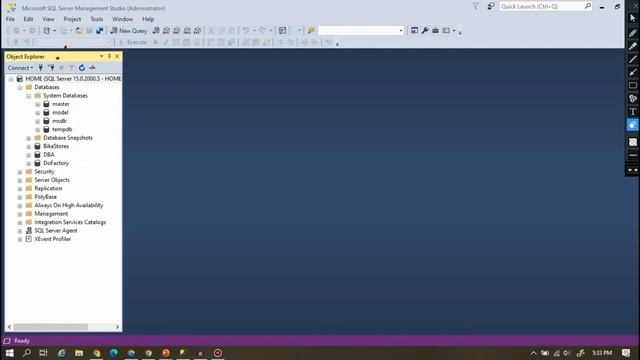Select the model database
The width and height of the screenshot is (640, 360).
[x=60, y=112]
